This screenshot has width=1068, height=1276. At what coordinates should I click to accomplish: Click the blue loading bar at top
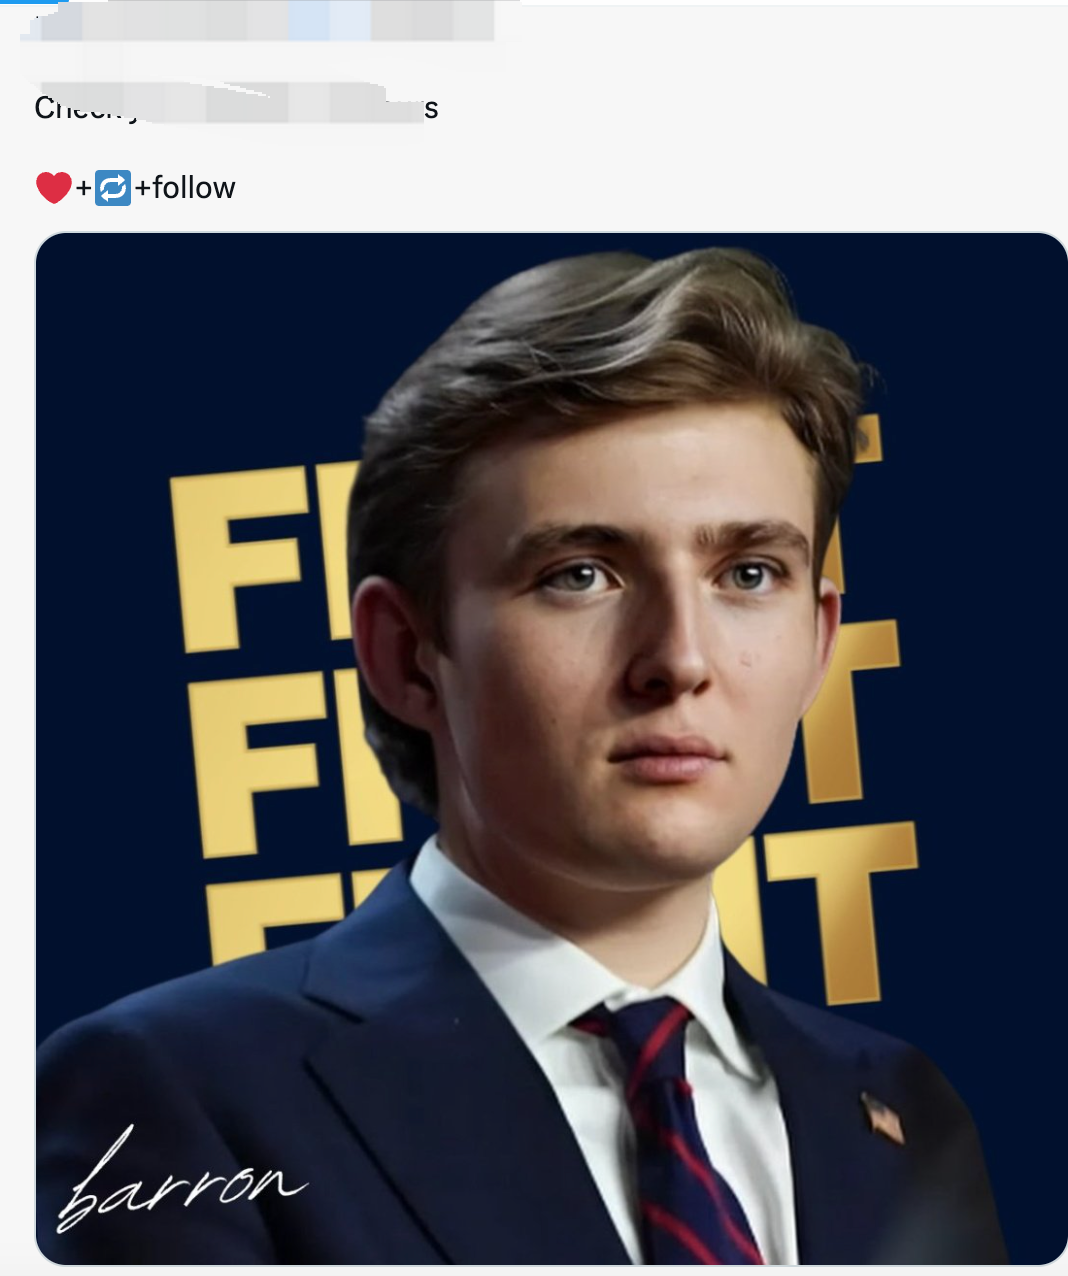pyautogui.click(x=30, y=2)
